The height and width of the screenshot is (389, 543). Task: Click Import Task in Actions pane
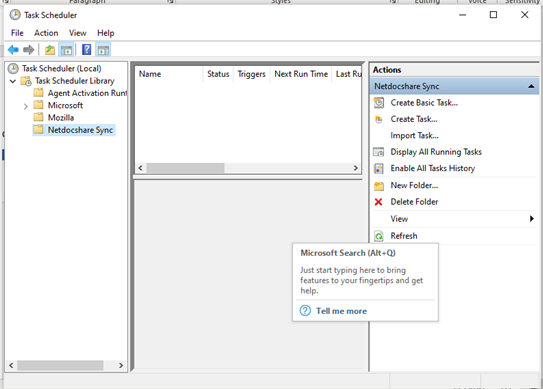[x=415, y=136]
